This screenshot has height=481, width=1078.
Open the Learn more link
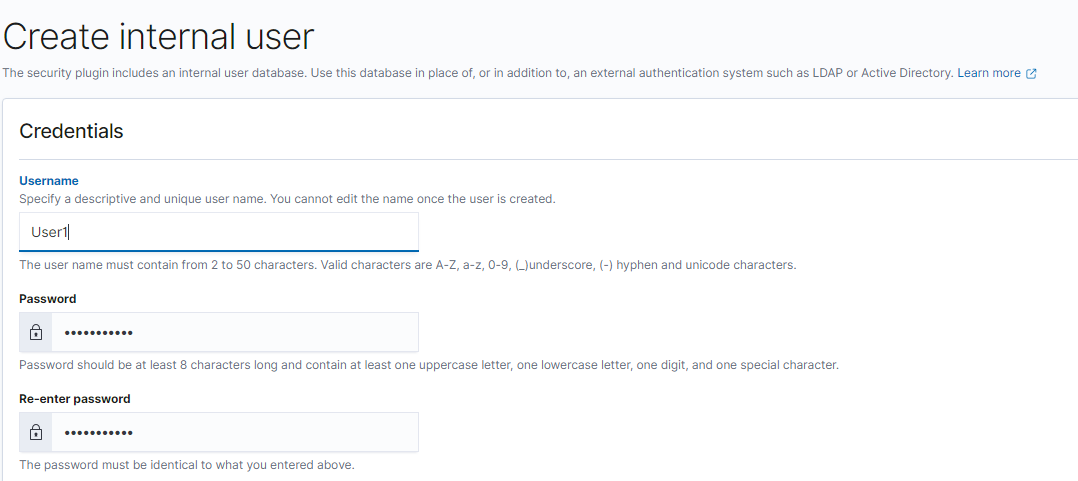[989, 73]
